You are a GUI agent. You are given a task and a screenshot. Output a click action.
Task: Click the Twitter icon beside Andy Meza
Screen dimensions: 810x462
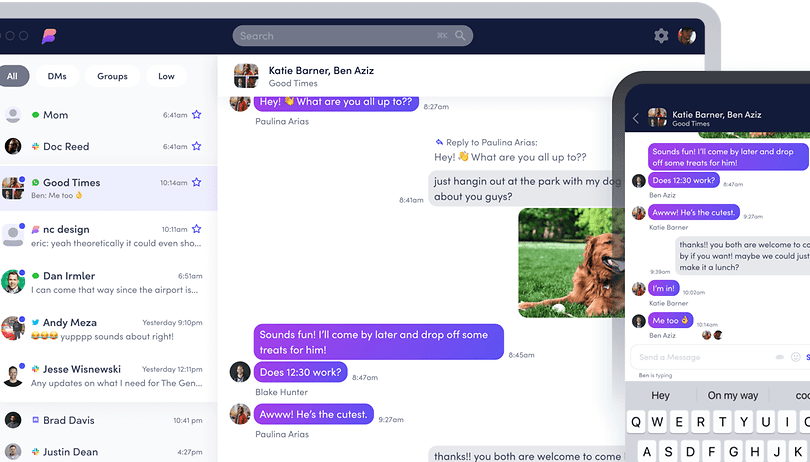coord(35,322)
